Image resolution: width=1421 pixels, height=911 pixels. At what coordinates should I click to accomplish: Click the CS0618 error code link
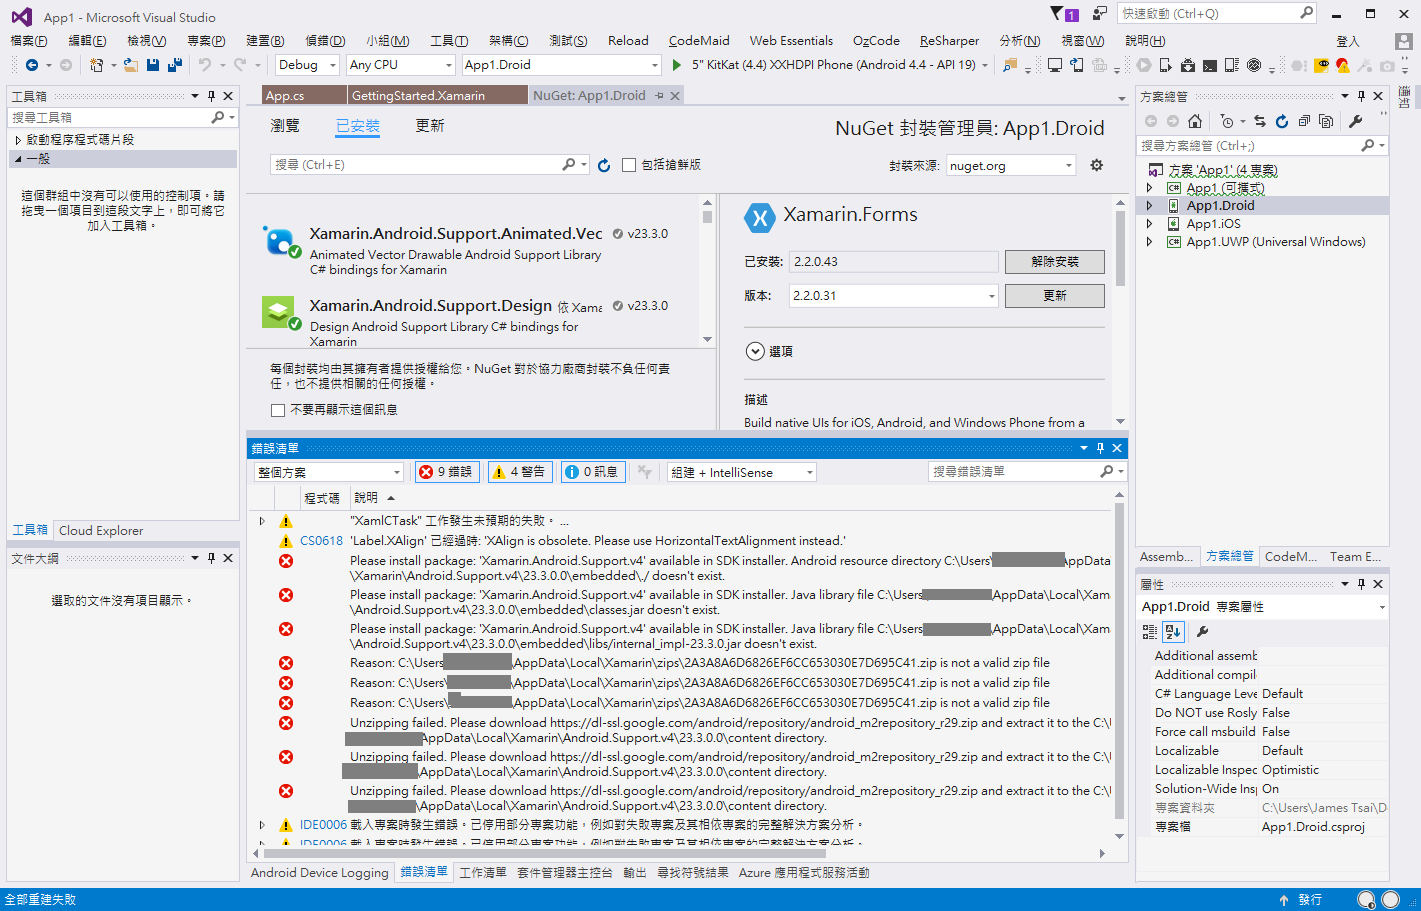point(321,541)
